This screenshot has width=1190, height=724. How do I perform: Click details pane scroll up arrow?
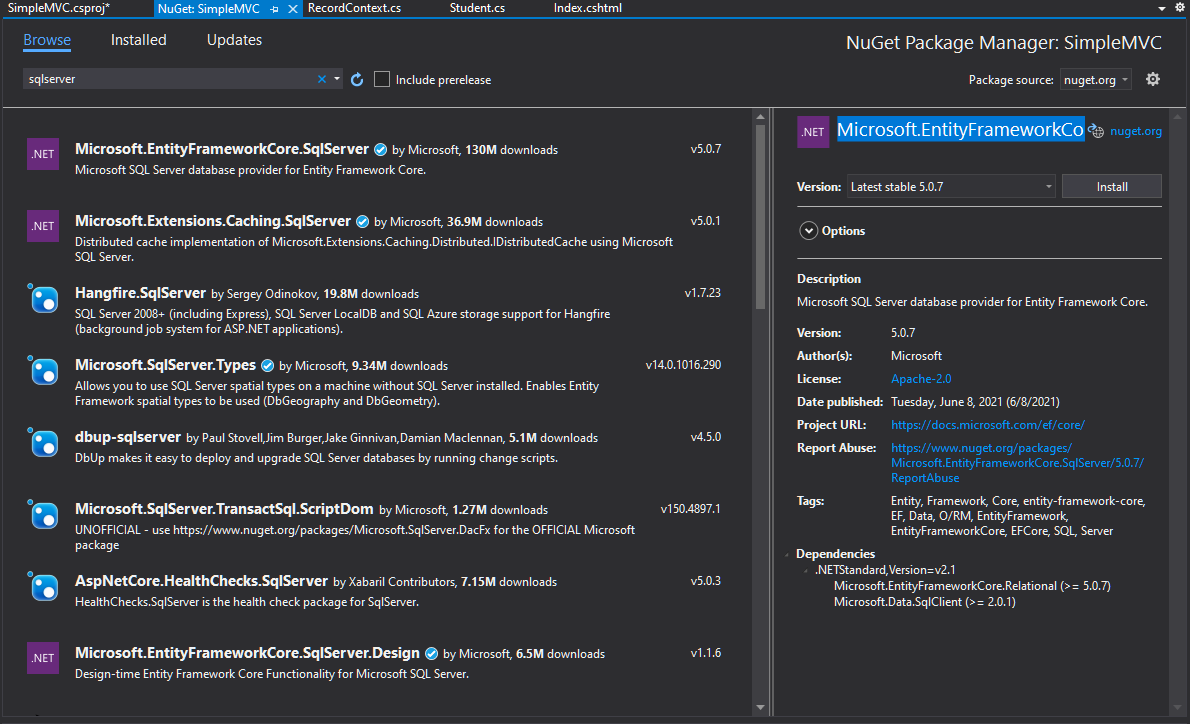[1178, 117]
